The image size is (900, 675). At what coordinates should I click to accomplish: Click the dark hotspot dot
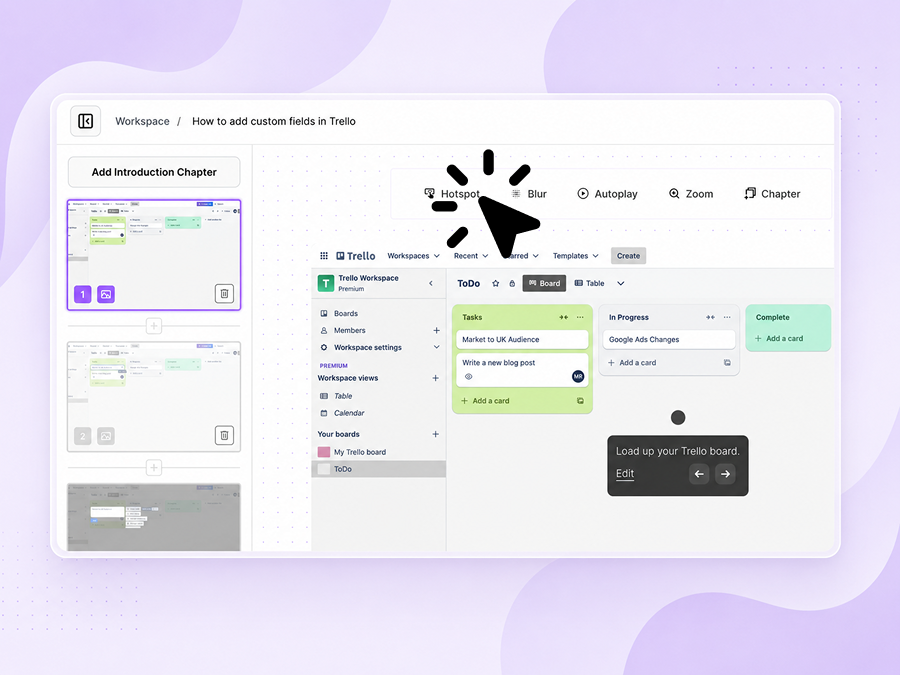pos(678,417)
